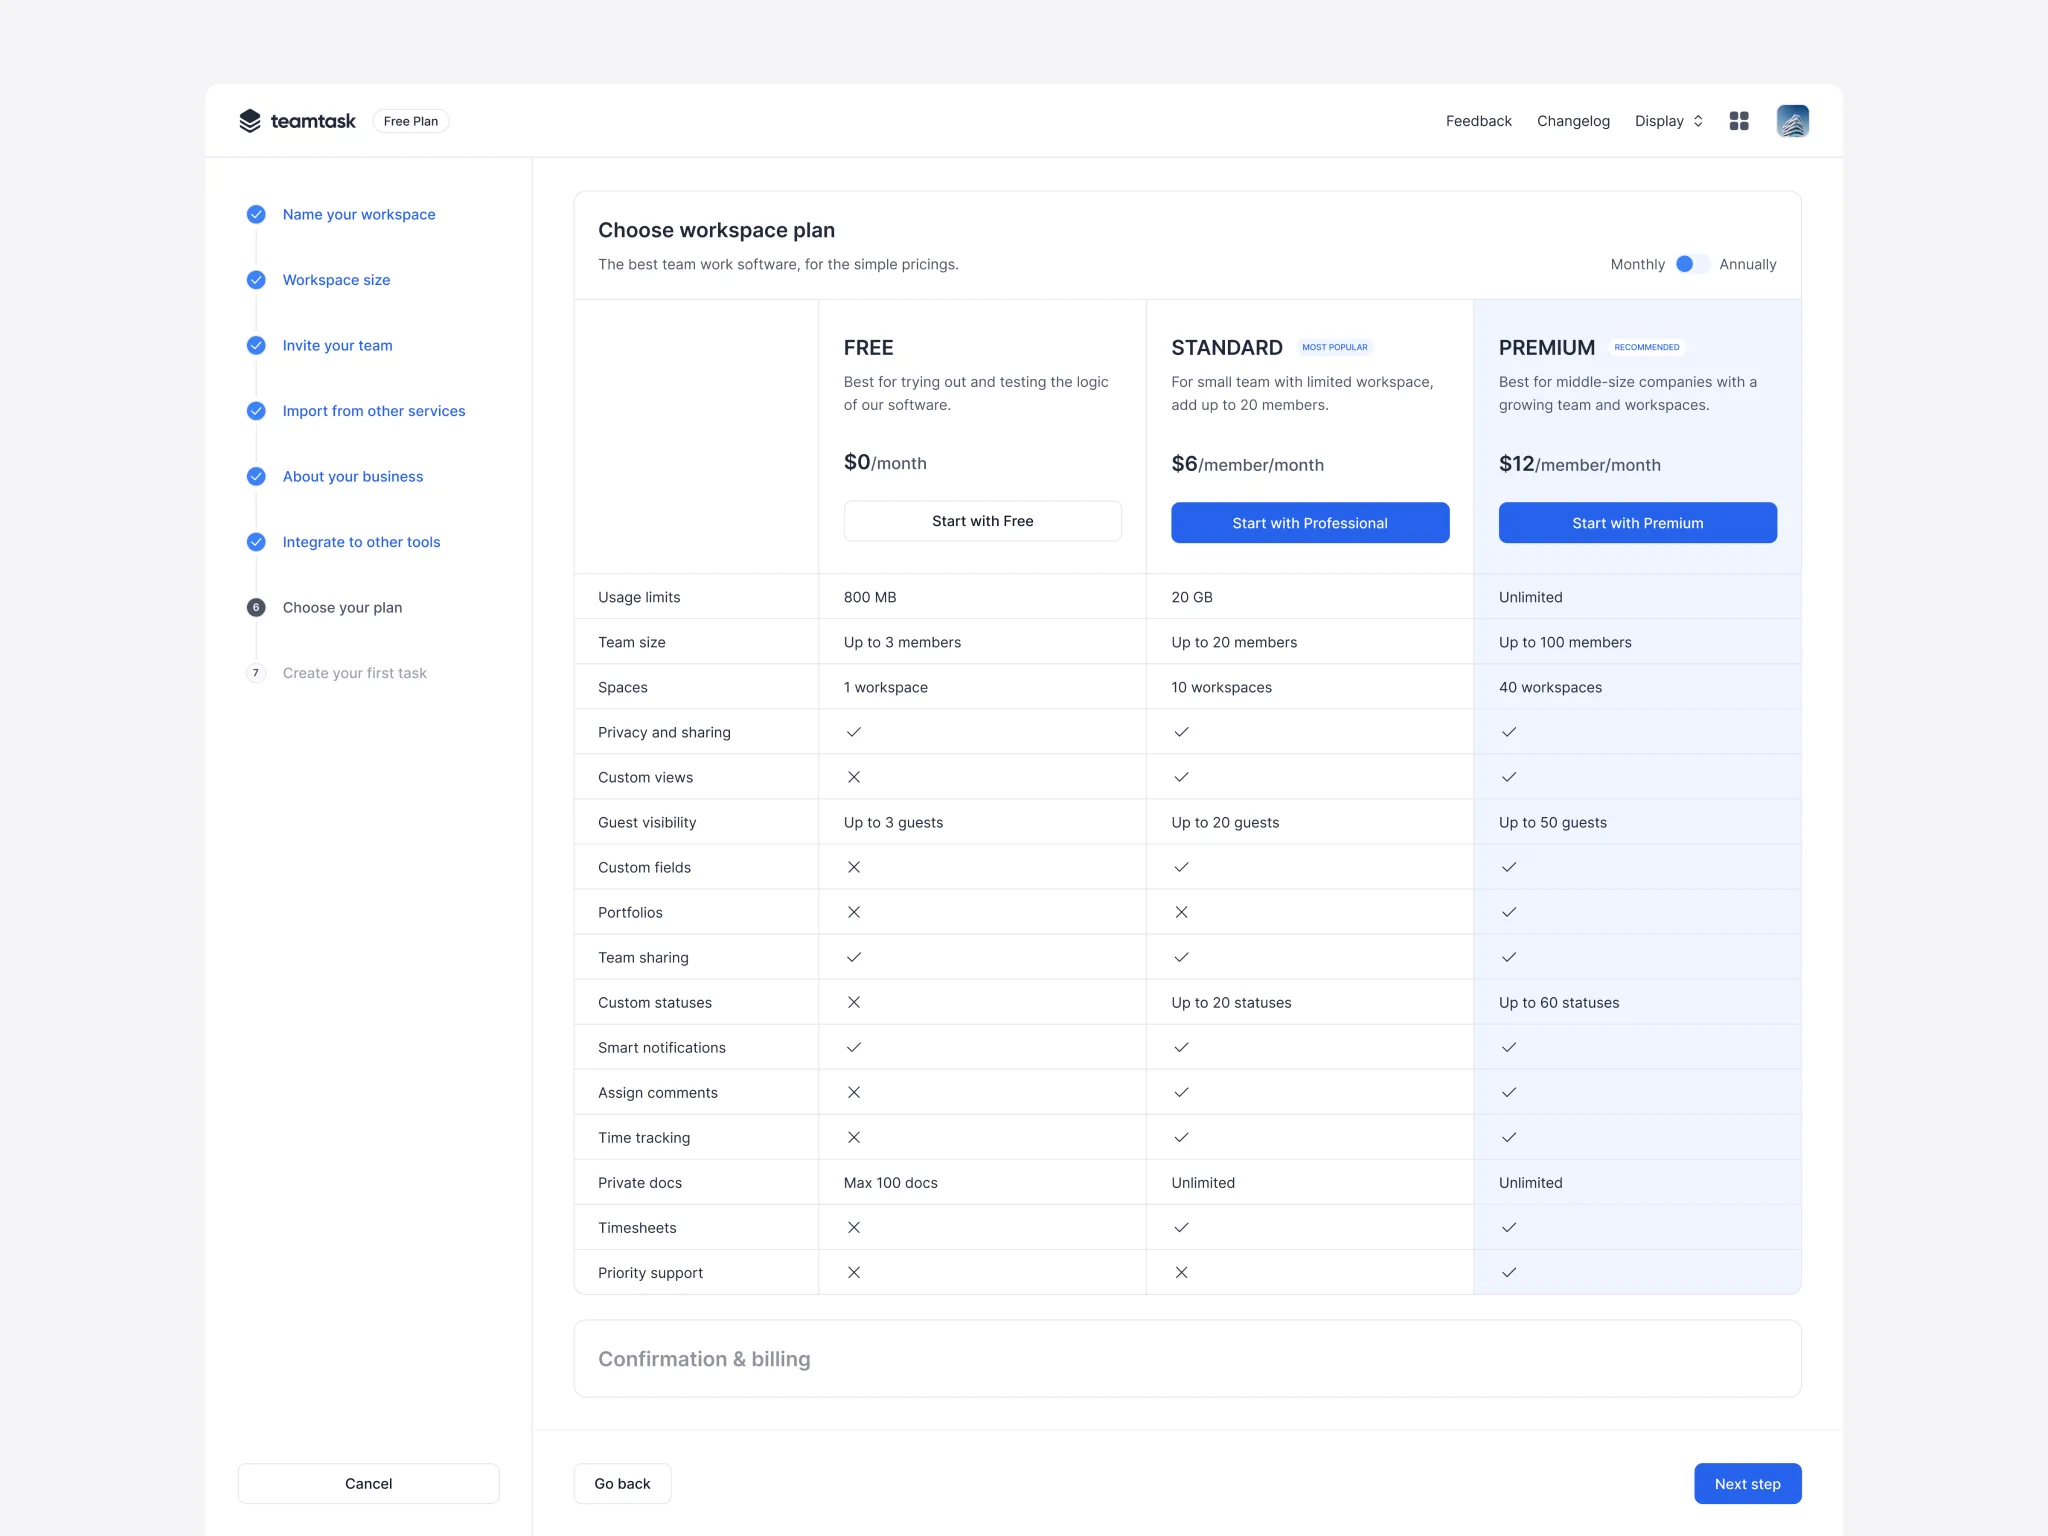This screenshot has height=1536, width=2048.
Task: Go to Invite your team step
Action: pos(337,345)
